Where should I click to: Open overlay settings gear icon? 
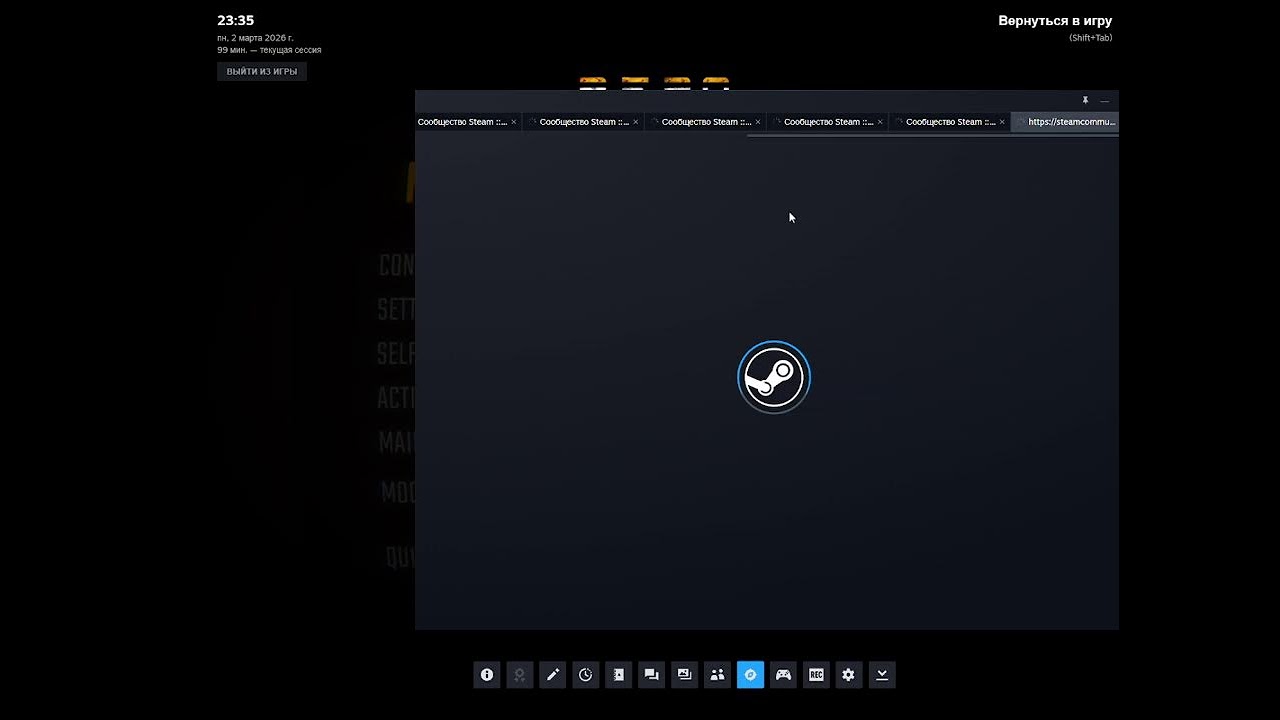coord(849,675)
